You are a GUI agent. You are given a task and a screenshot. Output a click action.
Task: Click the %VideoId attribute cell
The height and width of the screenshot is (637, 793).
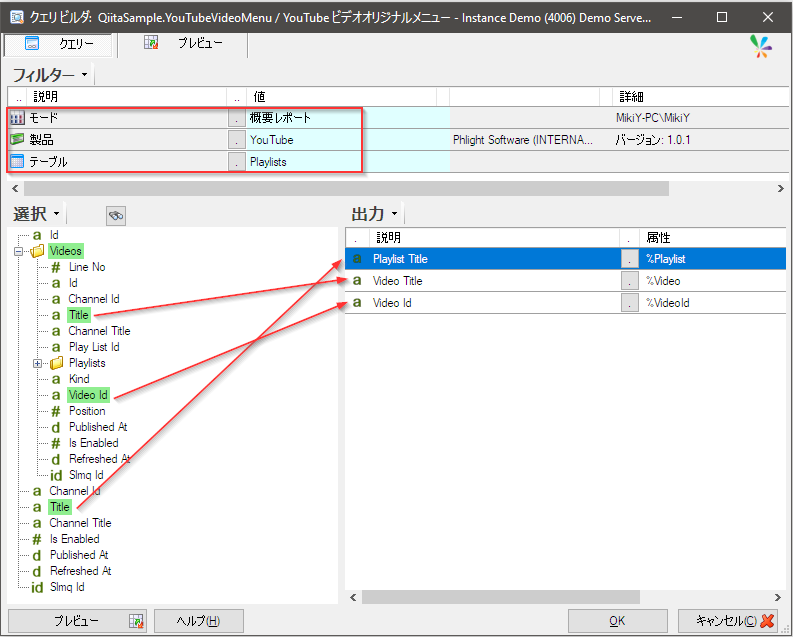(713, 303)
